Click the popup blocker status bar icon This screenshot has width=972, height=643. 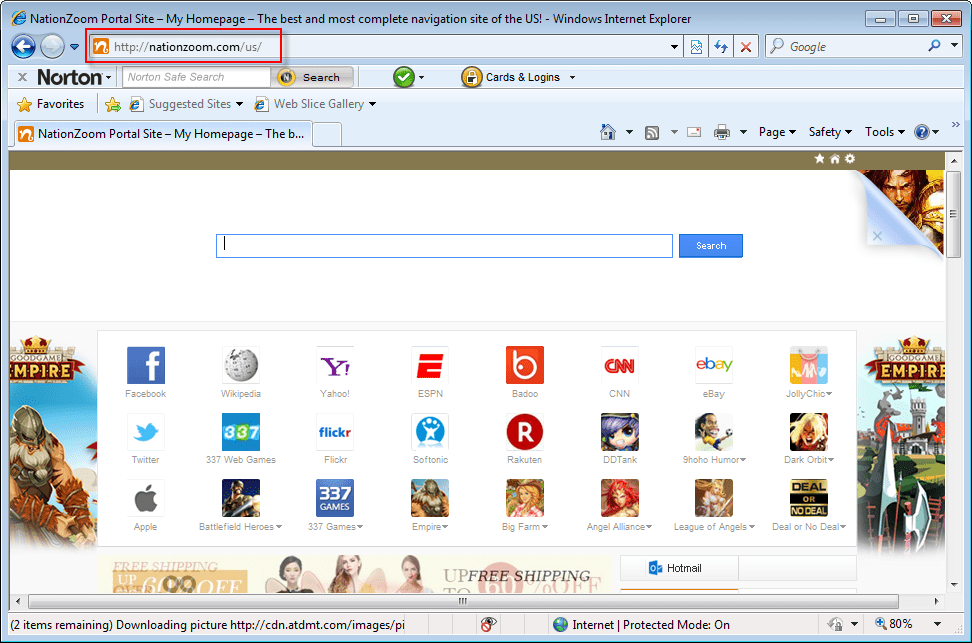click(x=488, y=624)
